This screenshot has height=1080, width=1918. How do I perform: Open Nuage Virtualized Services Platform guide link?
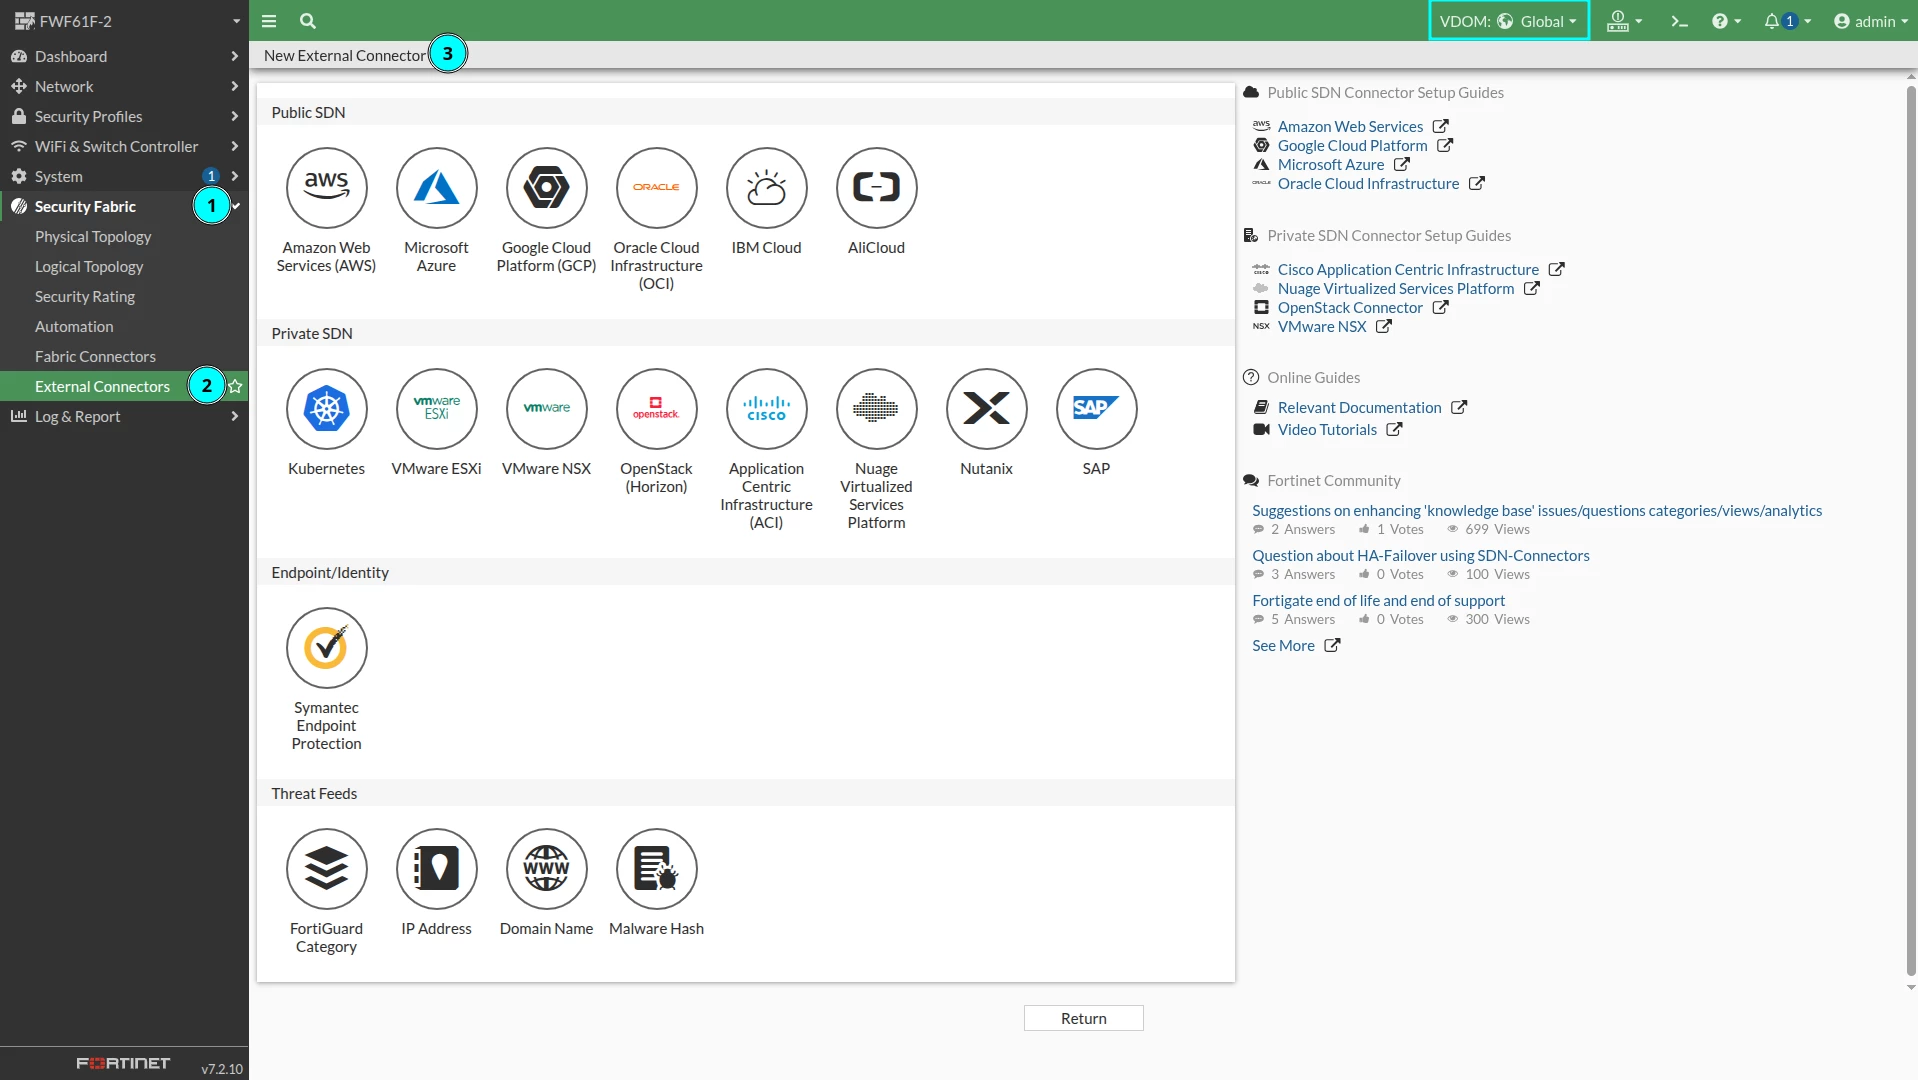point(1396,289)
